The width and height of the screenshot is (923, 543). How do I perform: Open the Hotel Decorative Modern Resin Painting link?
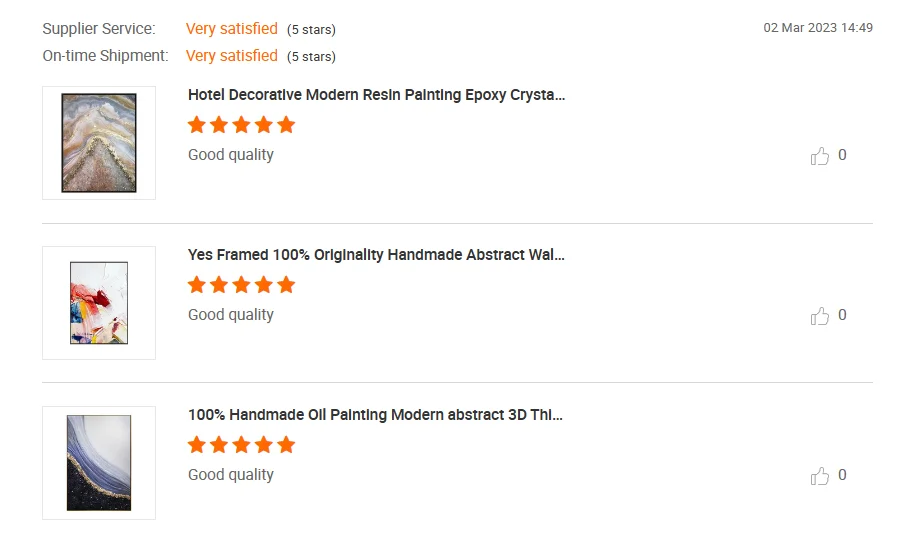pos(376,95)
